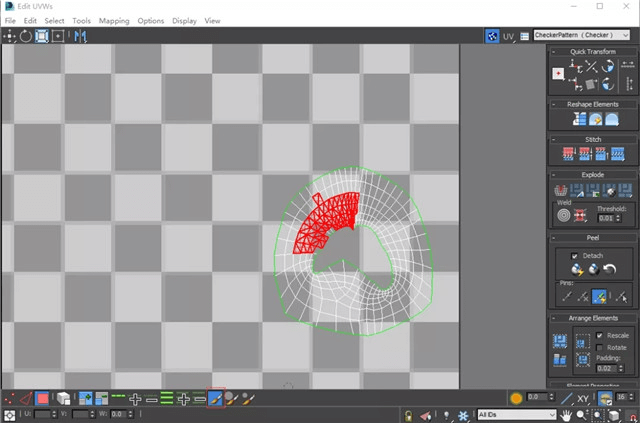The height and width of the screenshot is (423, 640).
Task: Open the Options menu
Action: 151,21
